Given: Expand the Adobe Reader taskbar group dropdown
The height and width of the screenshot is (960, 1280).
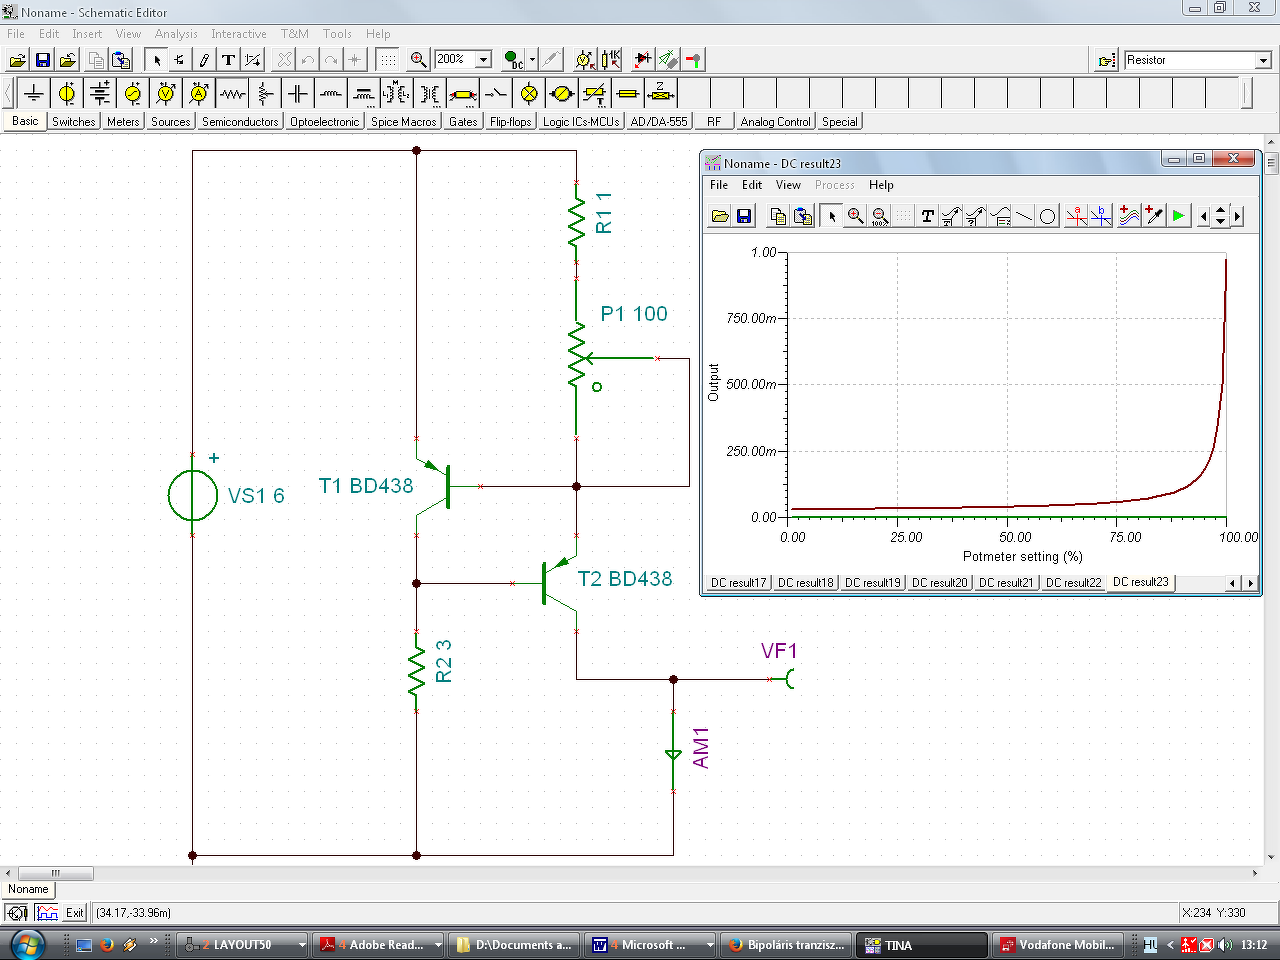Looking at the screenshot, I should (x=438, y=945).
